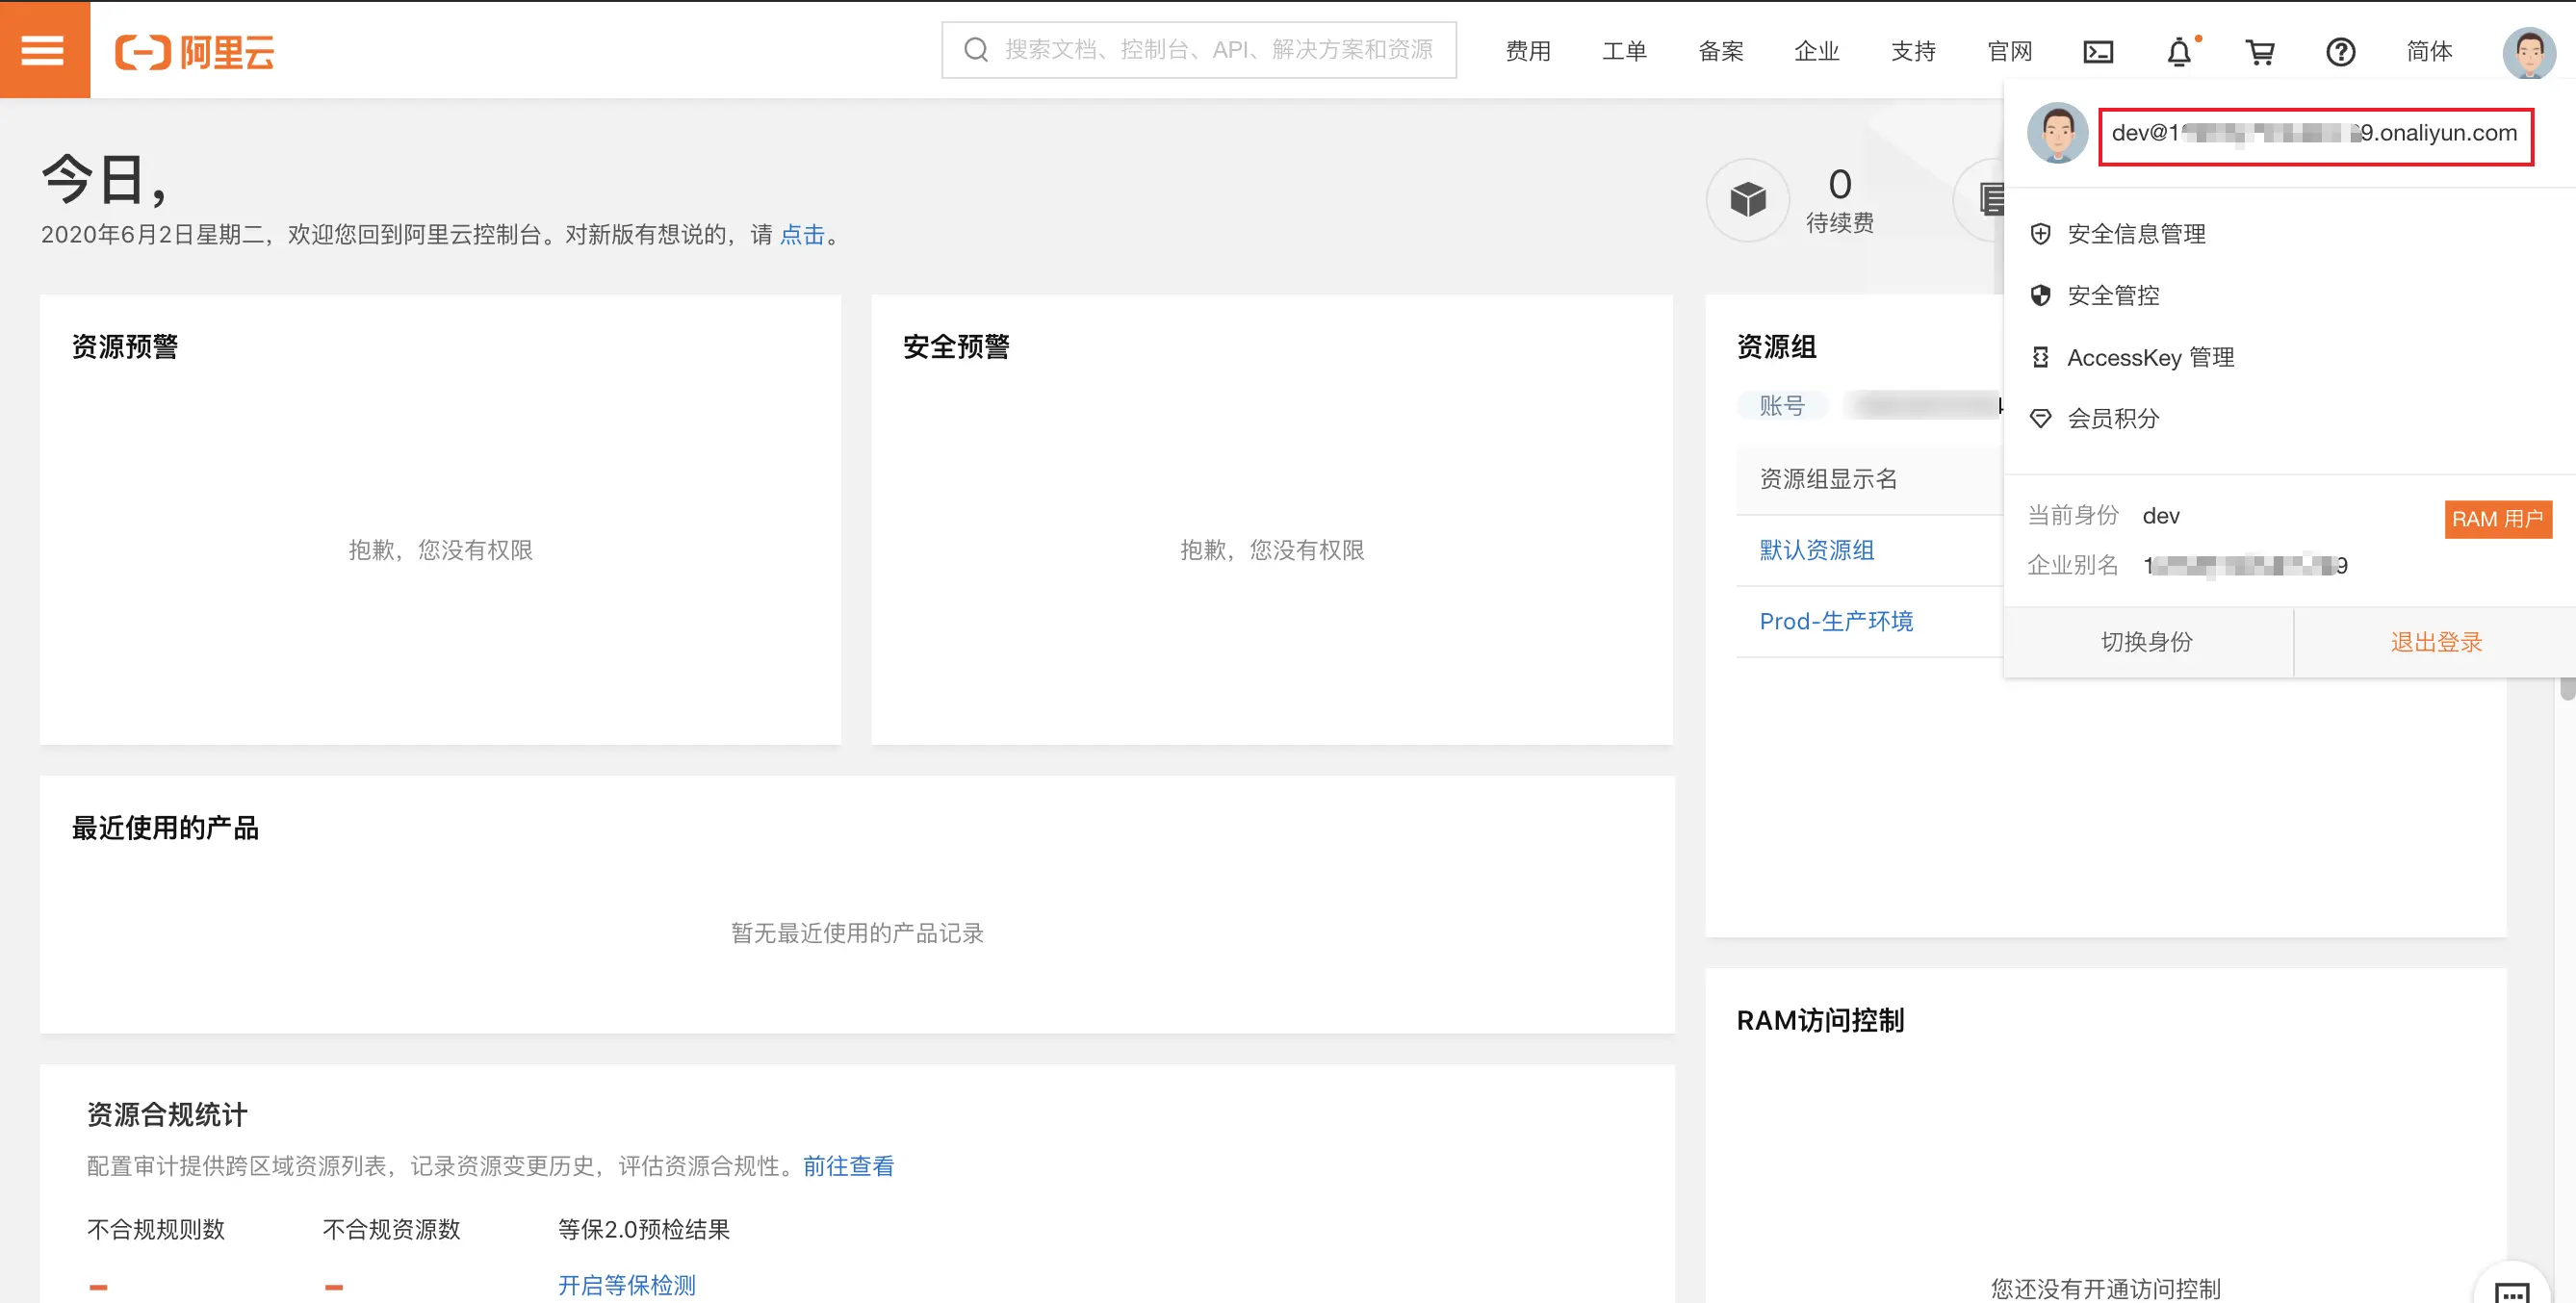This screenshot has height=1303, width=2576.
Task: Open the shopping cart
Action: click(x=2262, y=51)
